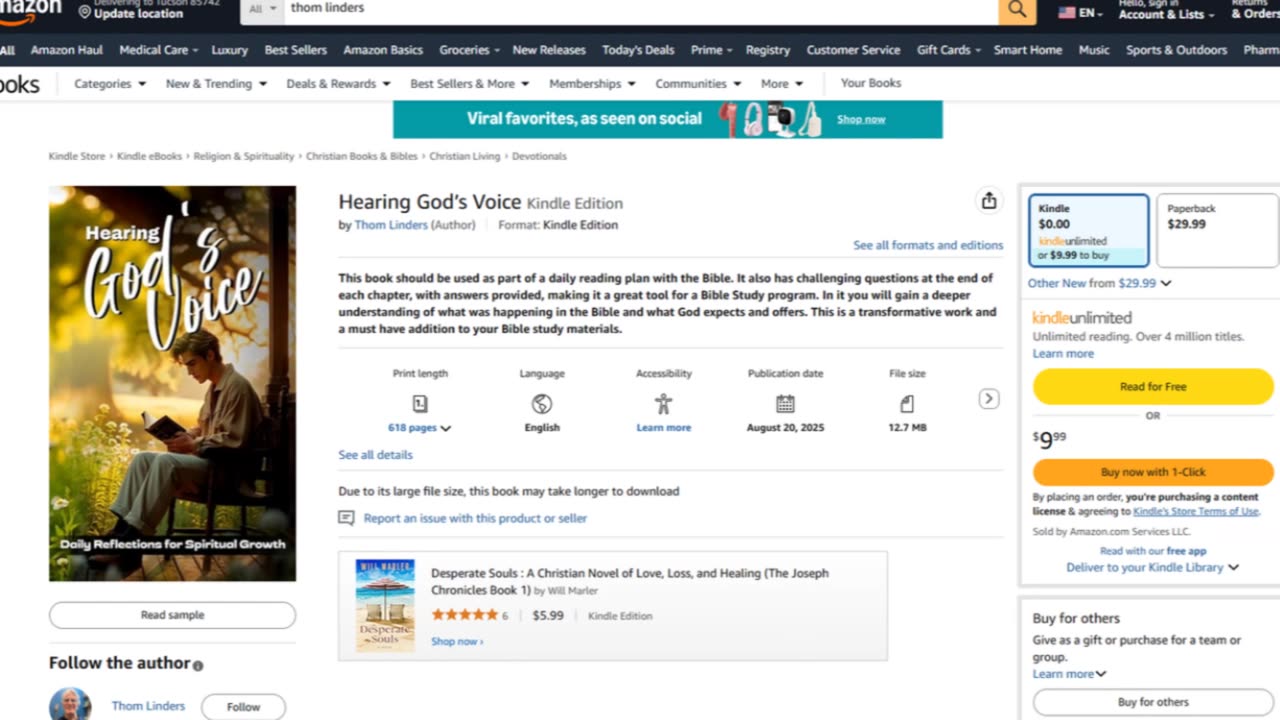Click Viral favorites banner Shop now
The width and height of the screenshot is (1280, 720).
(861, 119)
